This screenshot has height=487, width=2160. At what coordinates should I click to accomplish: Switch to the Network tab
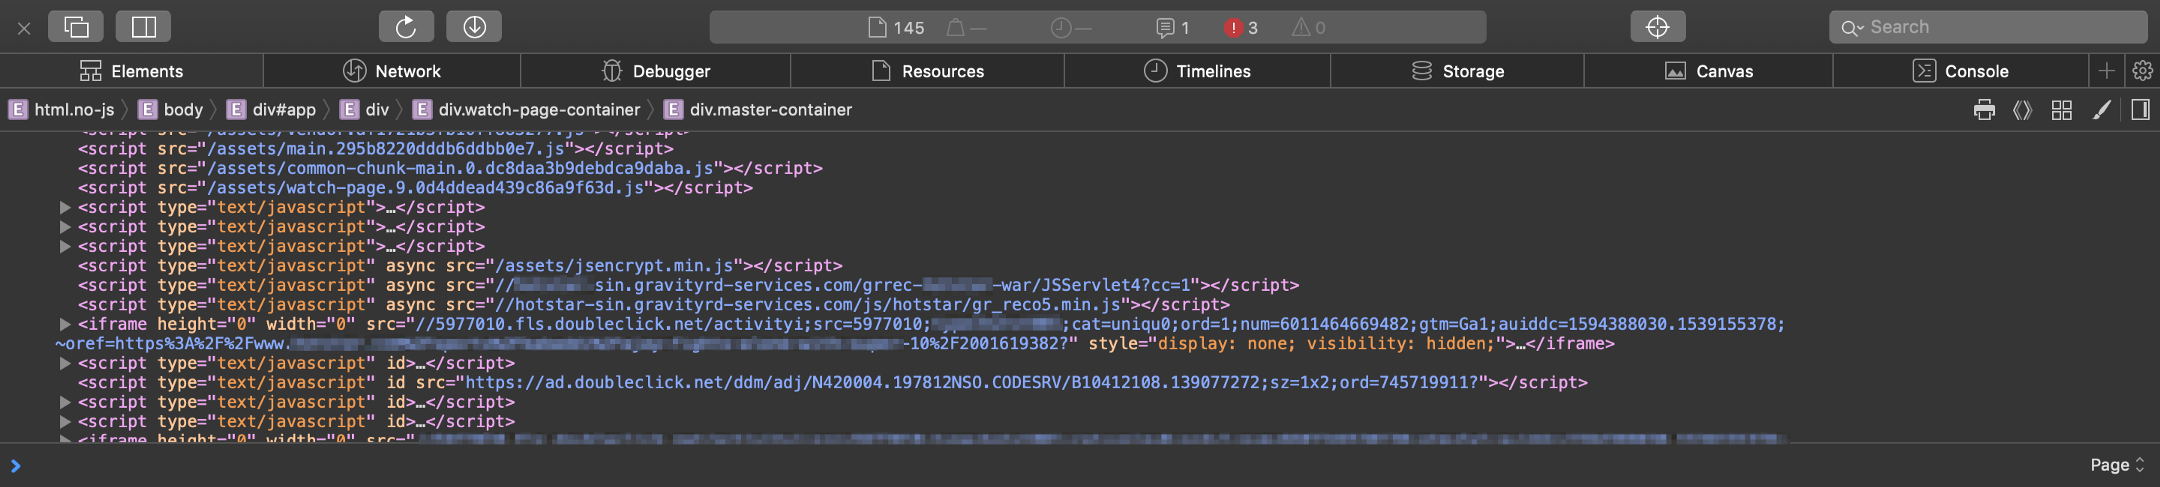[392, 71]
